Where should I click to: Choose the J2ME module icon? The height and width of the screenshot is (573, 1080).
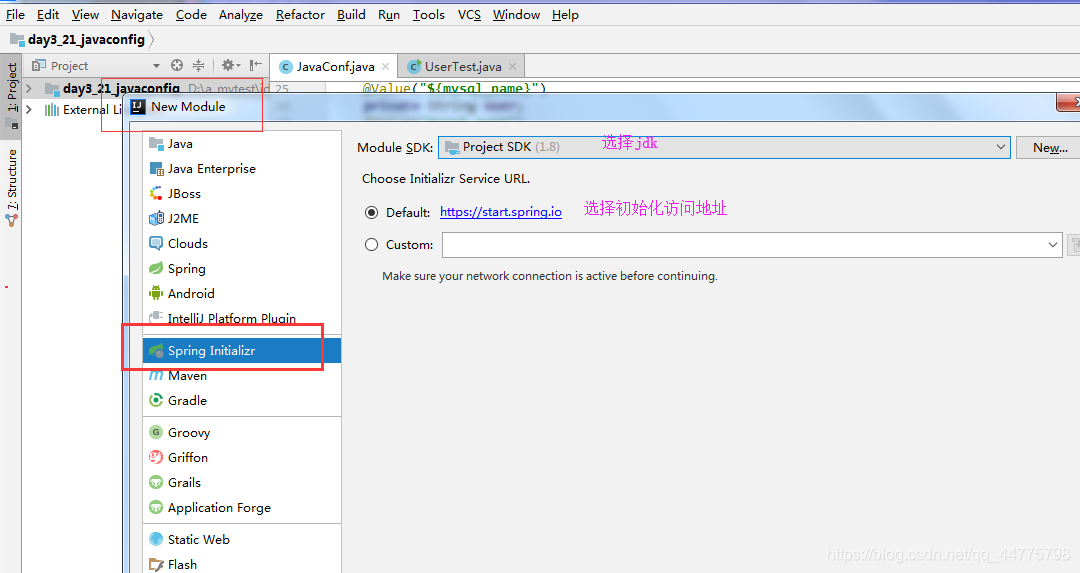click(x=156, y=218)
